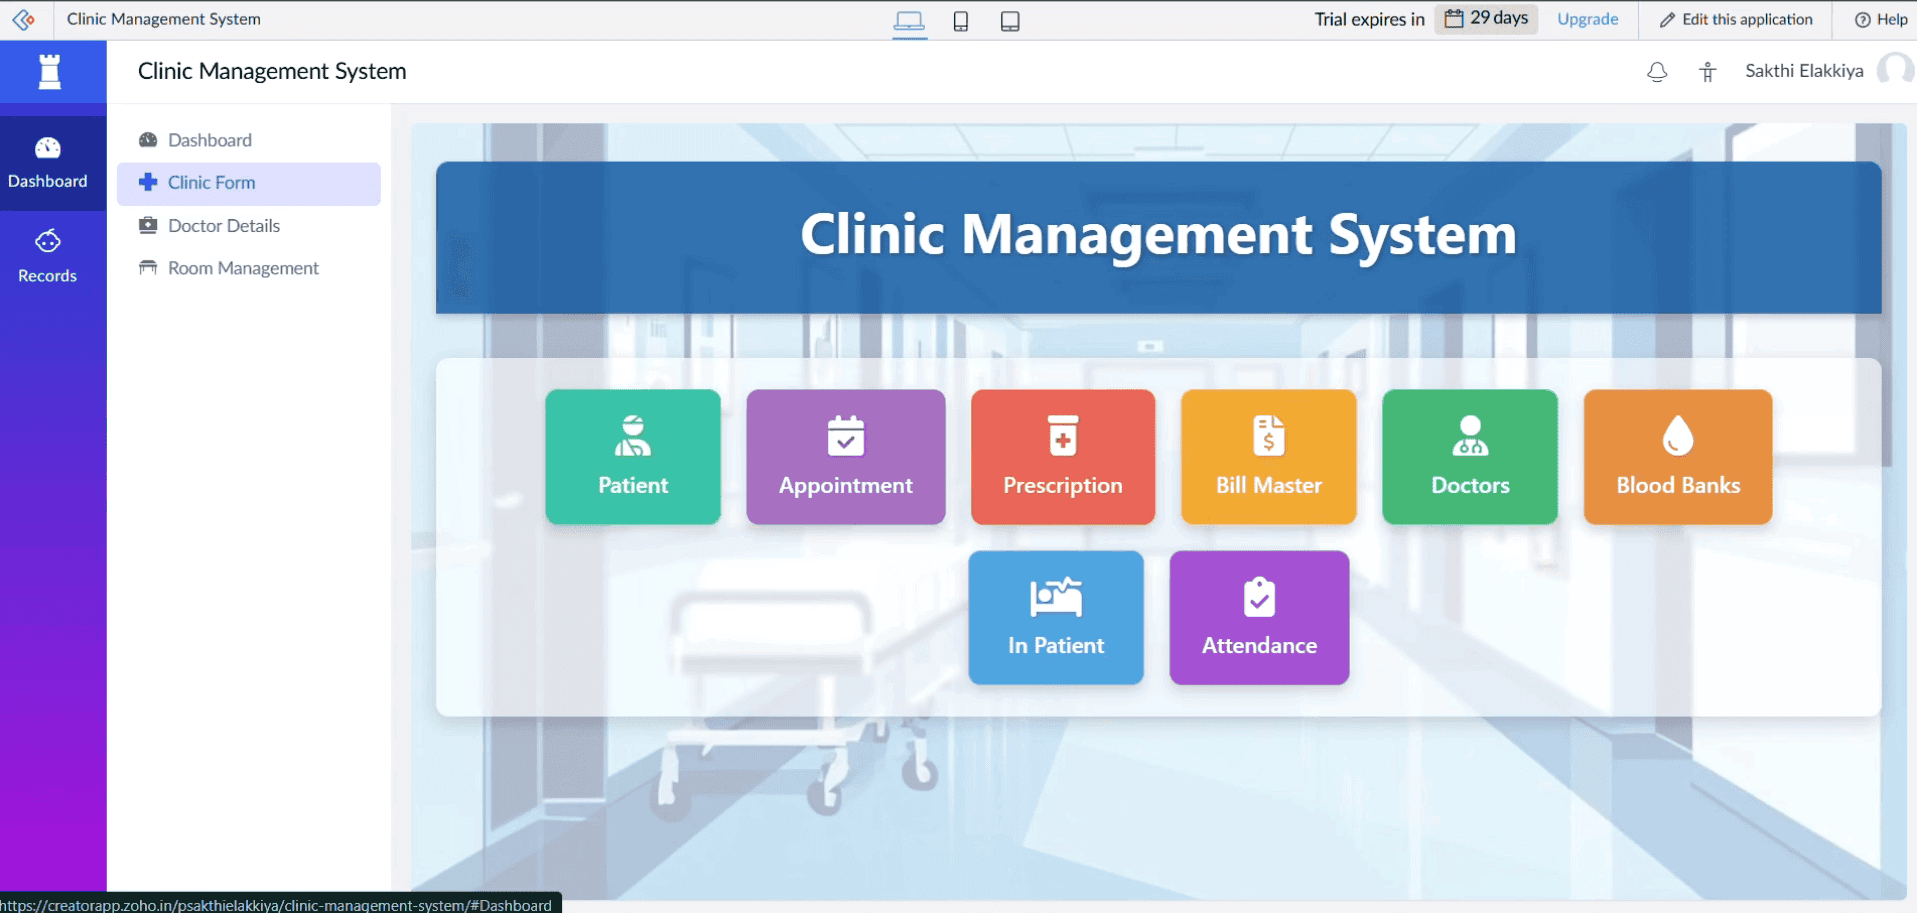
Task: Open the Dashboard section in purple sidebar
Action: pyautogui.click(x=48, y=163)
